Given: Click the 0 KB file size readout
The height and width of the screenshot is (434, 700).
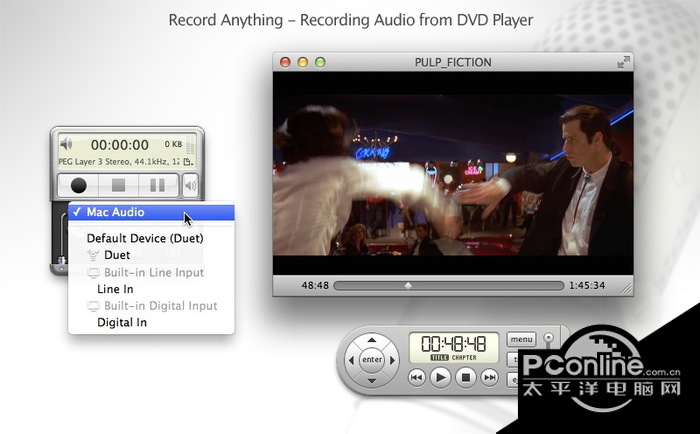Looking at the screenshot, I should (x=173, y=144).
